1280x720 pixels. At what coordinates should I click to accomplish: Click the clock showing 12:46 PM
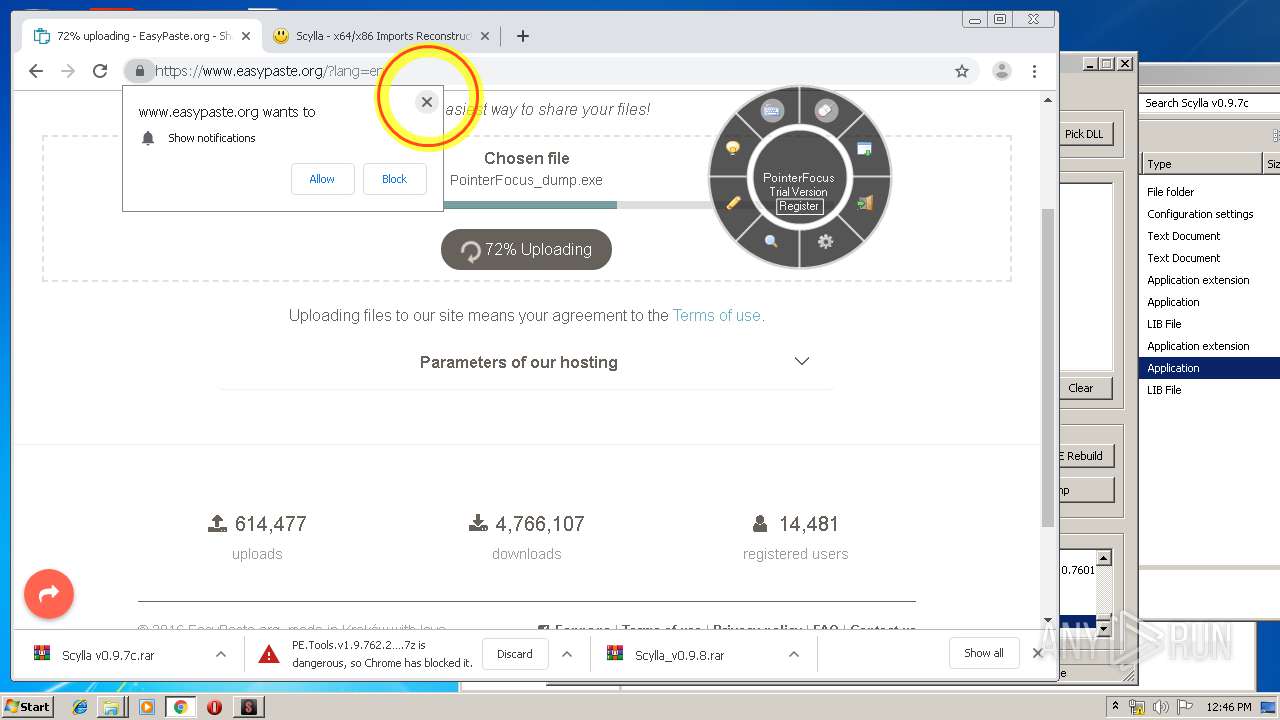[1229, 707]
